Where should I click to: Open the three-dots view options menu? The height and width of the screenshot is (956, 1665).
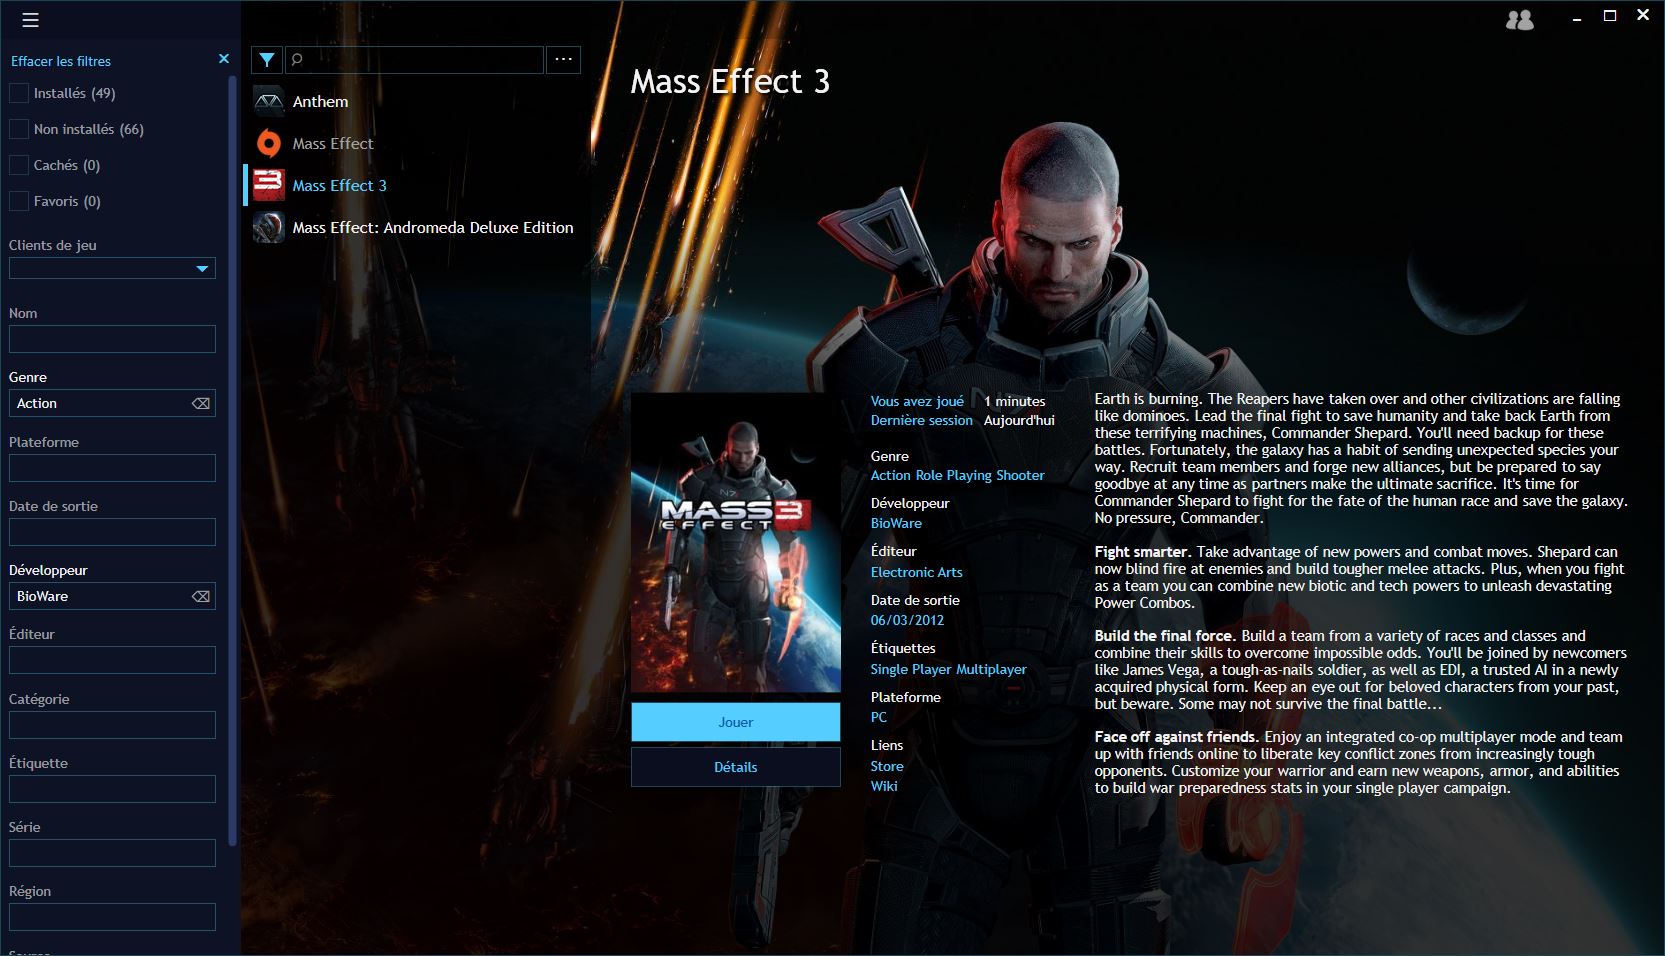point(564,60)
